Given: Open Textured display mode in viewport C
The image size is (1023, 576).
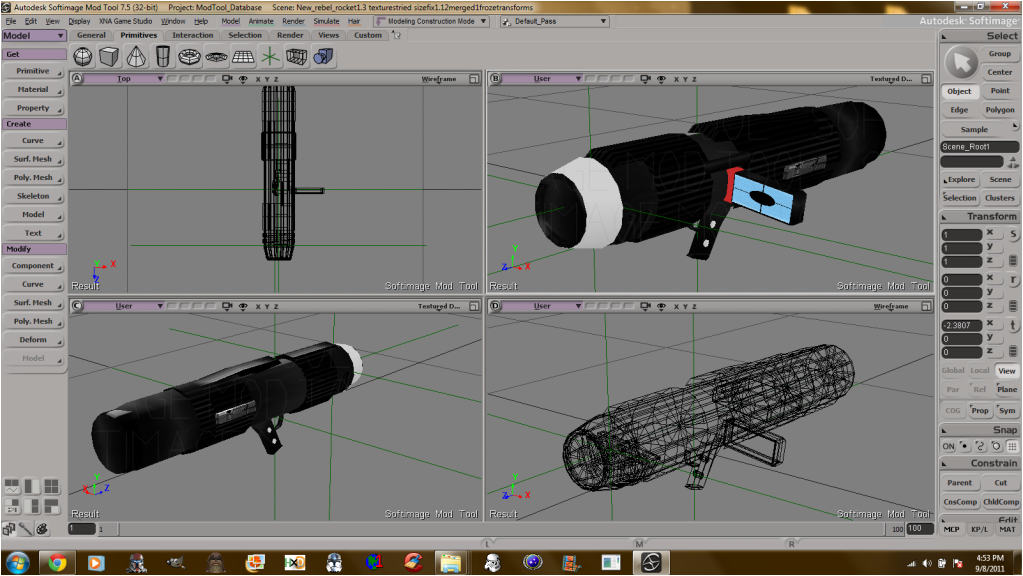Looking at the screenshot, I should pos(438,306).
